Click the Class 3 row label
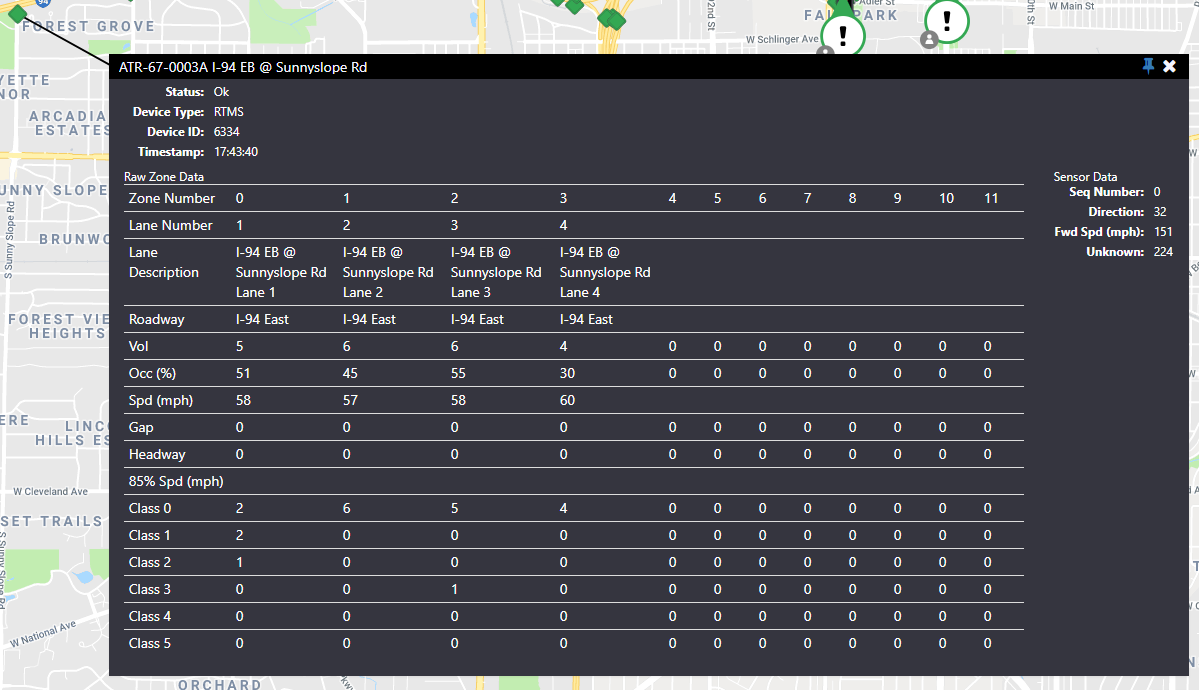Screen dimensions: 1199x690 150,589
